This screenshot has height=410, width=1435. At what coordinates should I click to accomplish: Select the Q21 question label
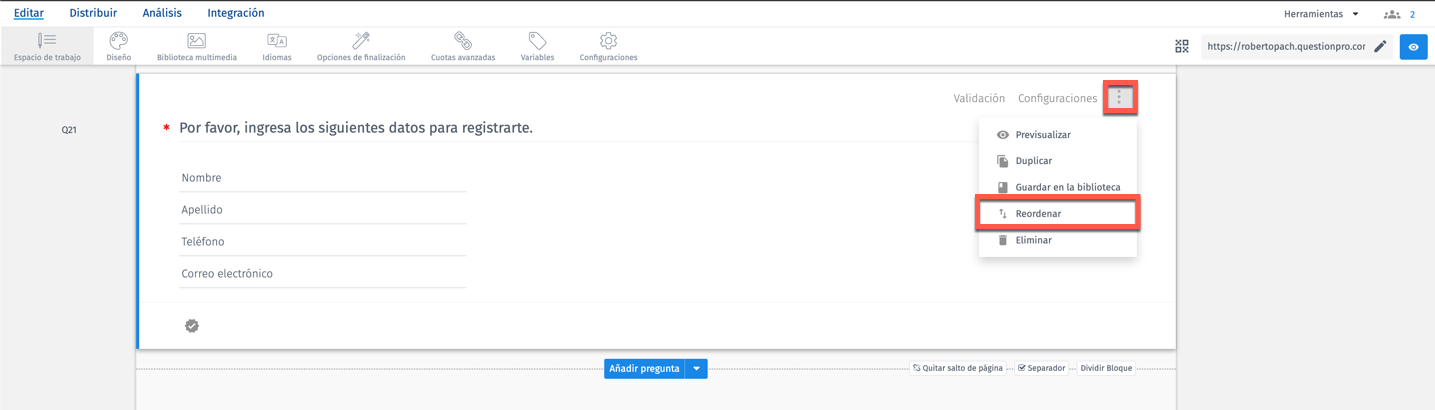click(x=69, y=130)
